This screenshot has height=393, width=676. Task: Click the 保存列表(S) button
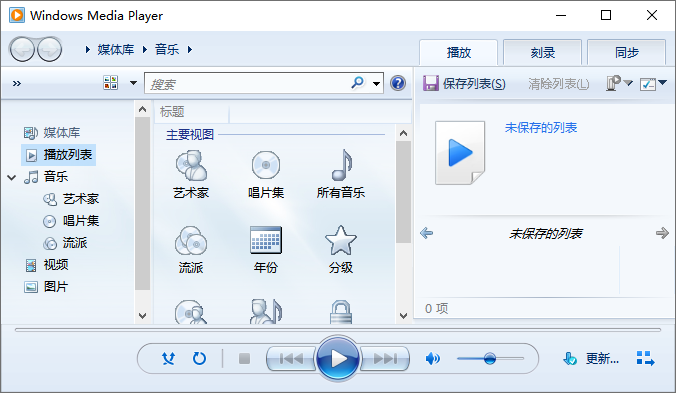tap(464, 83)
